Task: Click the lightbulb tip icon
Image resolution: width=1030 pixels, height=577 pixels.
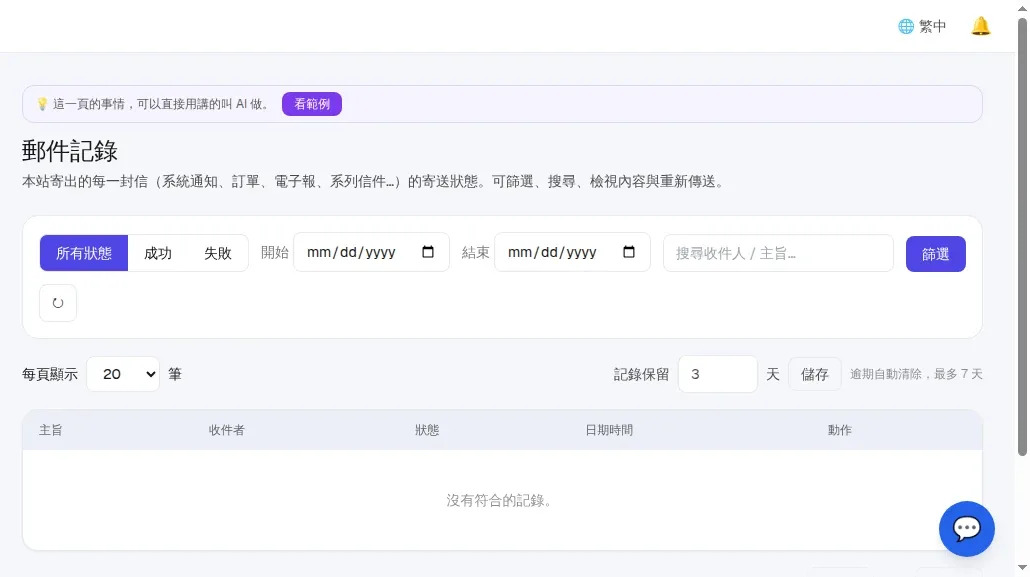Action: click(x=42, y=104)
